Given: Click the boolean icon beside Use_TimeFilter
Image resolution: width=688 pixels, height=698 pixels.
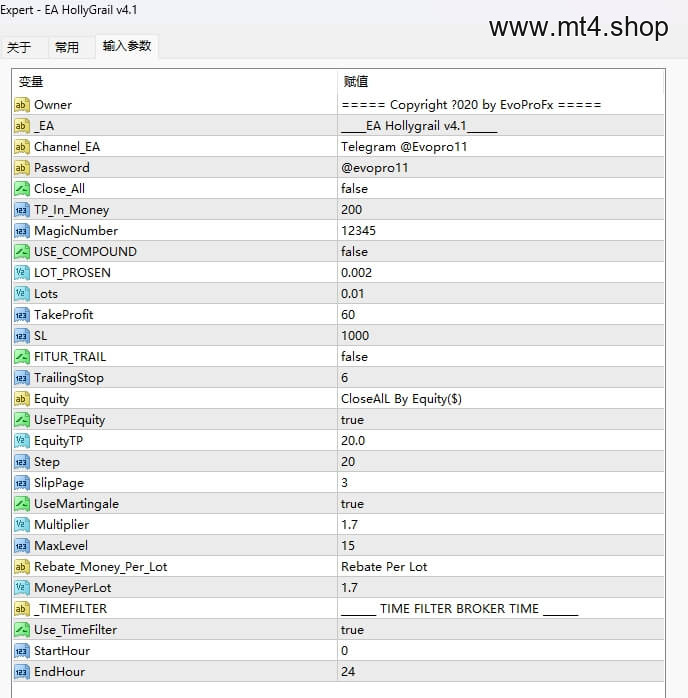Looking at the screenshot, I should coord(22,629).
